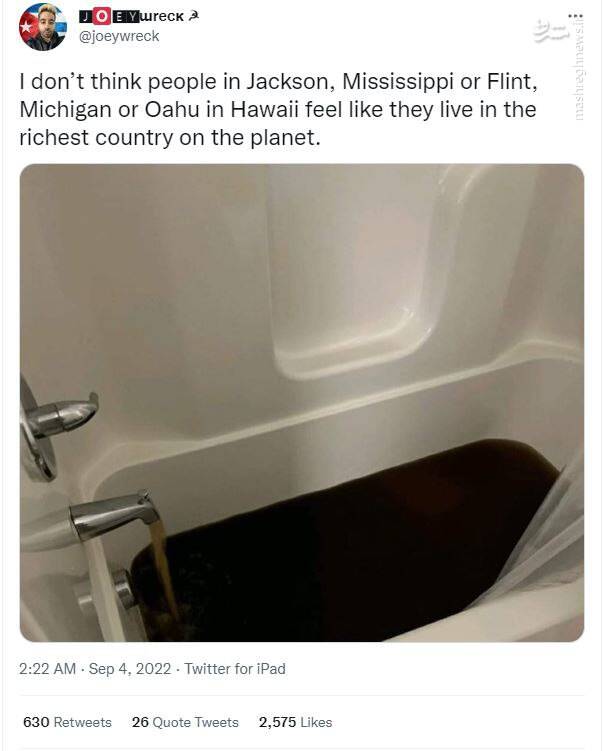Click the E letter box in display name
Screen dimensions: 603x751
[x=118, y=17]
